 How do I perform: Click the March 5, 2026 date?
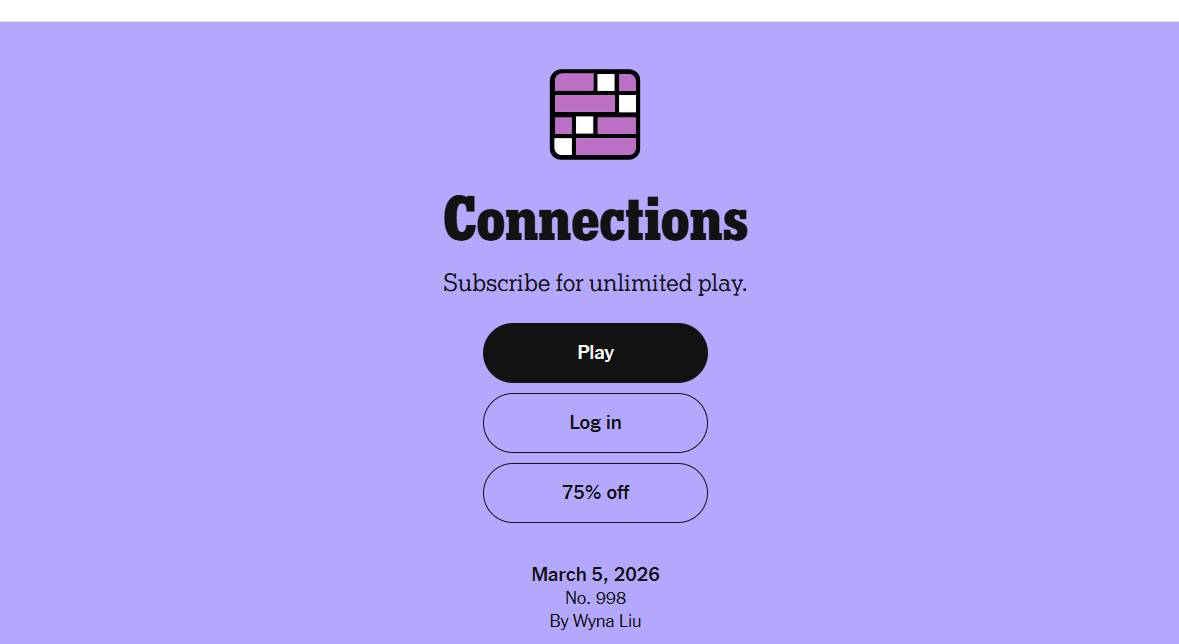(595, 574)
